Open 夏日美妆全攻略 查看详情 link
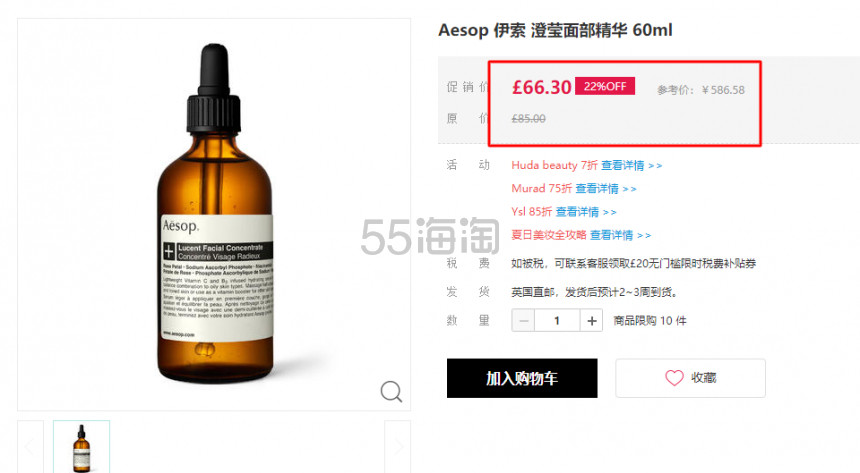Screen dimensions: 860x473 pos(620,235)
